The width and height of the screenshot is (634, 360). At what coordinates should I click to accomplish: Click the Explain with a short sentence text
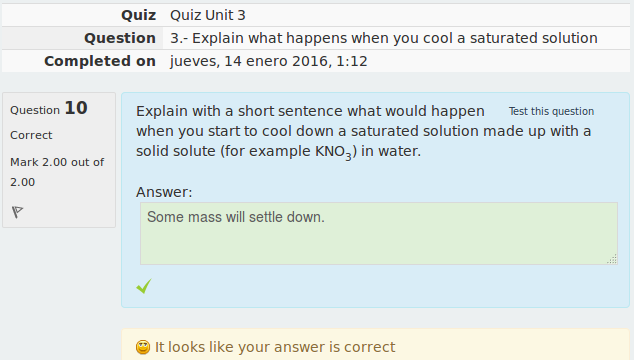(x=310, y=111)
